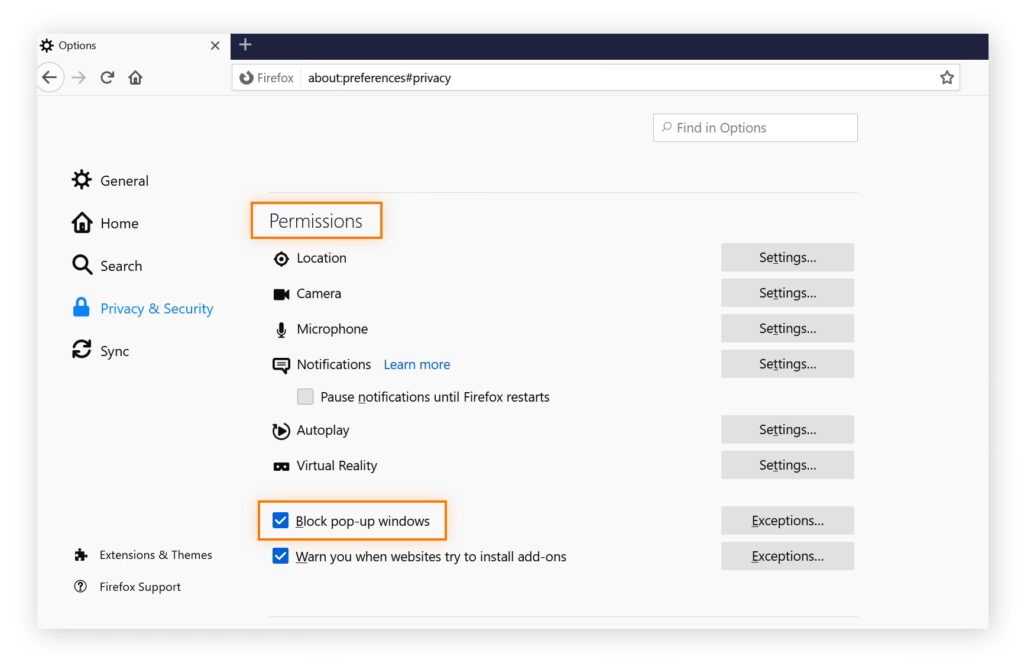The height and width of the screenshot is (666, 1024).
Task: Close the Options tab
Action: [x=215, y=46]
